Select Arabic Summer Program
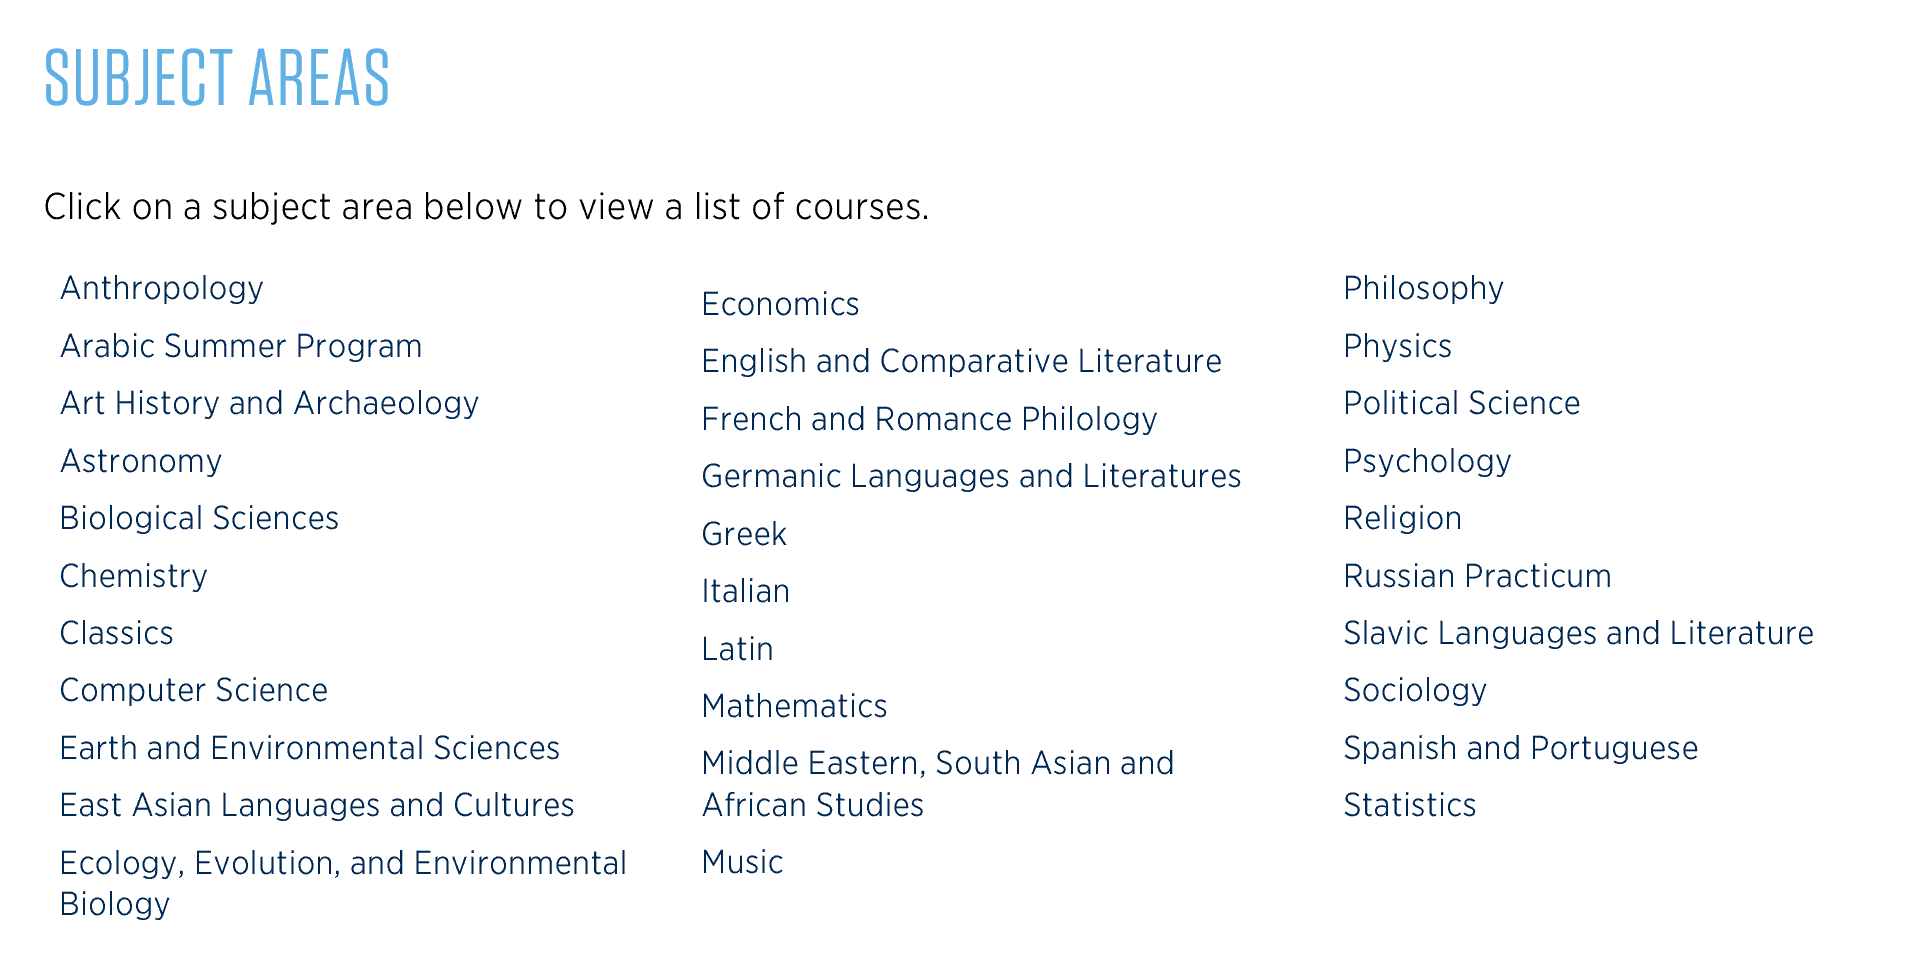Image resolution: width=1910 pixels, height=962 pixels. click(x=241, y=346)
